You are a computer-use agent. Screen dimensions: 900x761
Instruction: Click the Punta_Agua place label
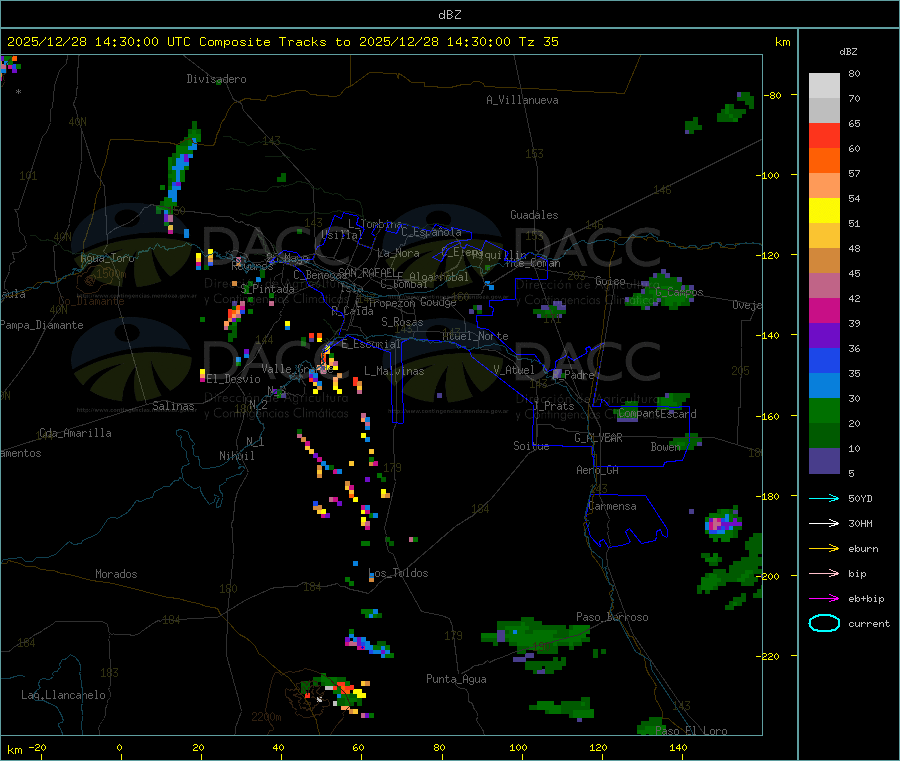[x=456, y=679]
